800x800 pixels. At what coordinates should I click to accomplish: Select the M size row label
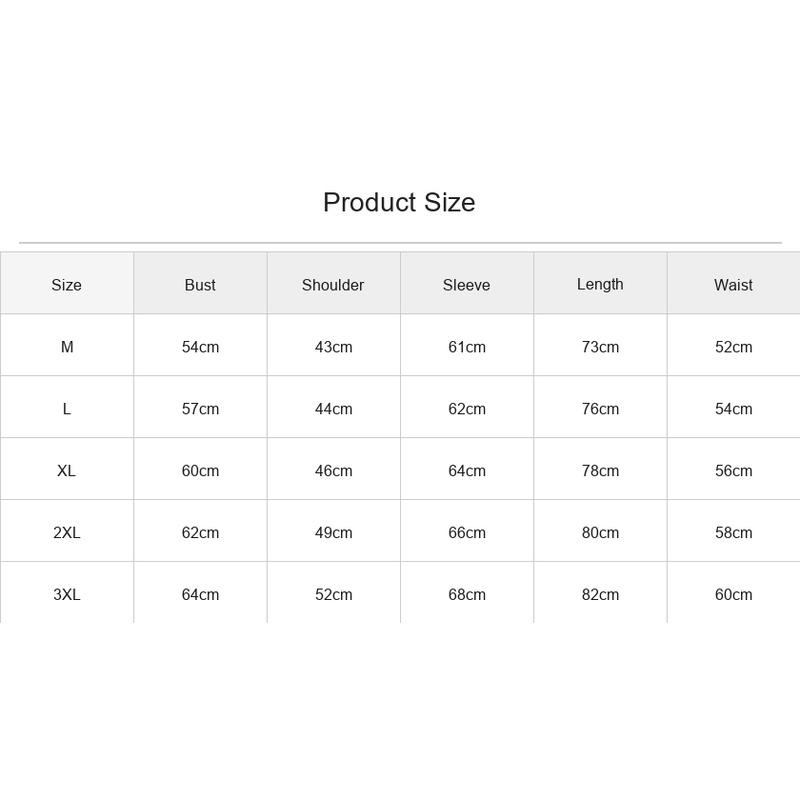[x=67, y=347]
